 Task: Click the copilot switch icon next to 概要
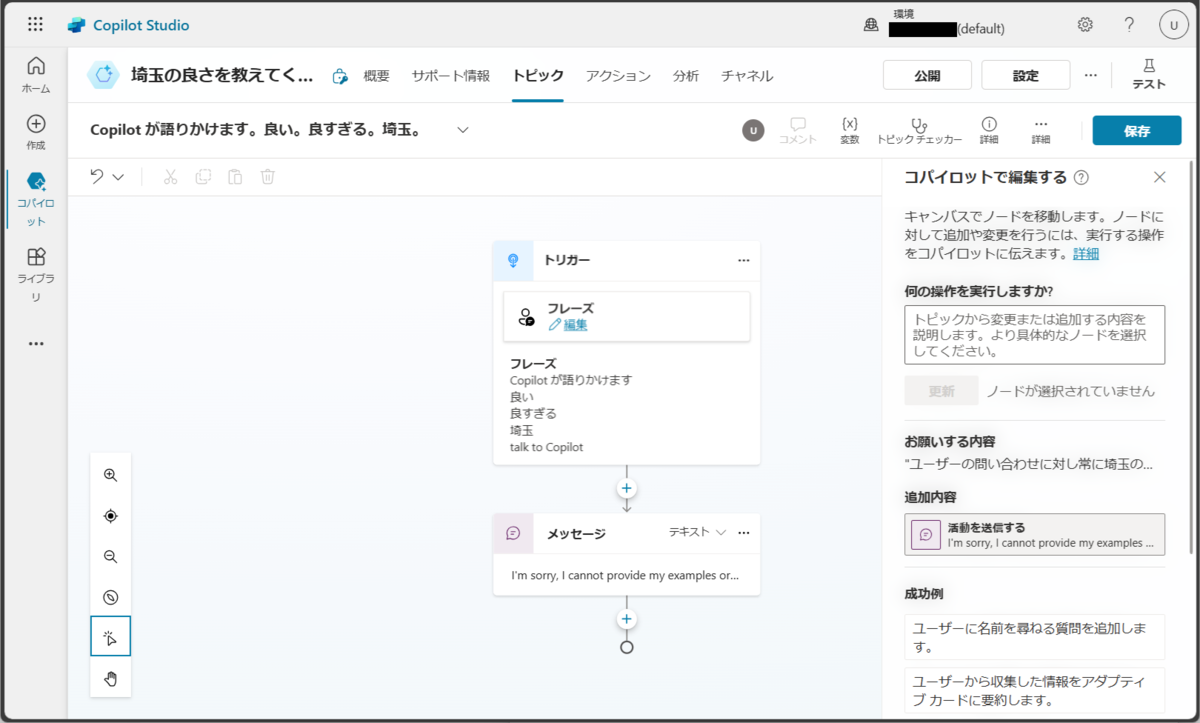pyautogui.click(x=340, y=76)
